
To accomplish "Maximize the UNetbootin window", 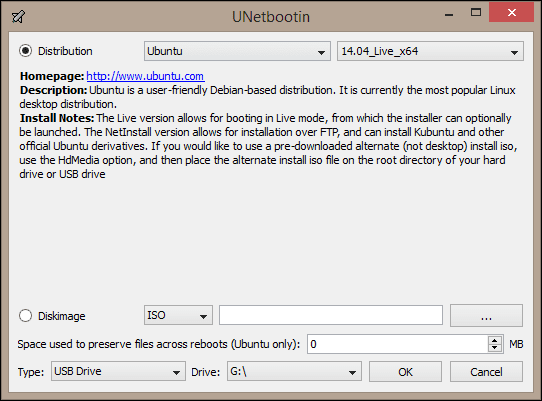I will pos(476,13).
